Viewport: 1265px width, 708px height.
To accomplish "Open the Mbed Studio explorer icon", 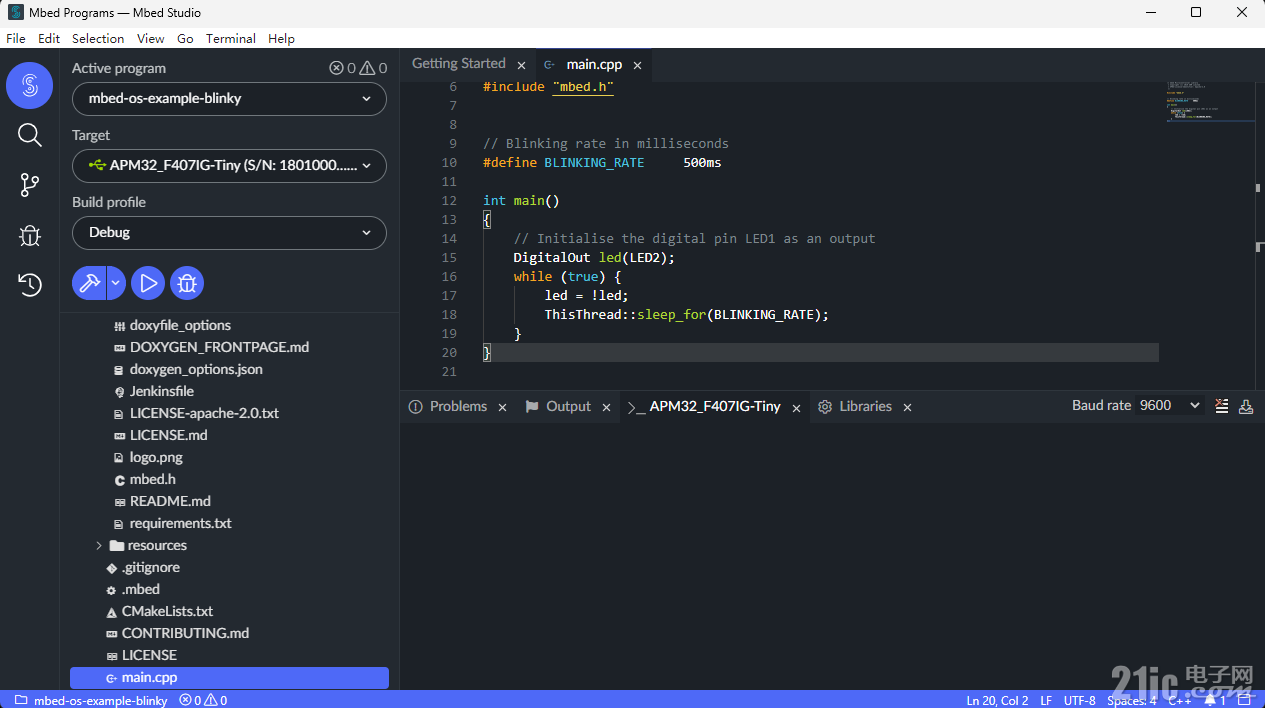I will 30,86.
